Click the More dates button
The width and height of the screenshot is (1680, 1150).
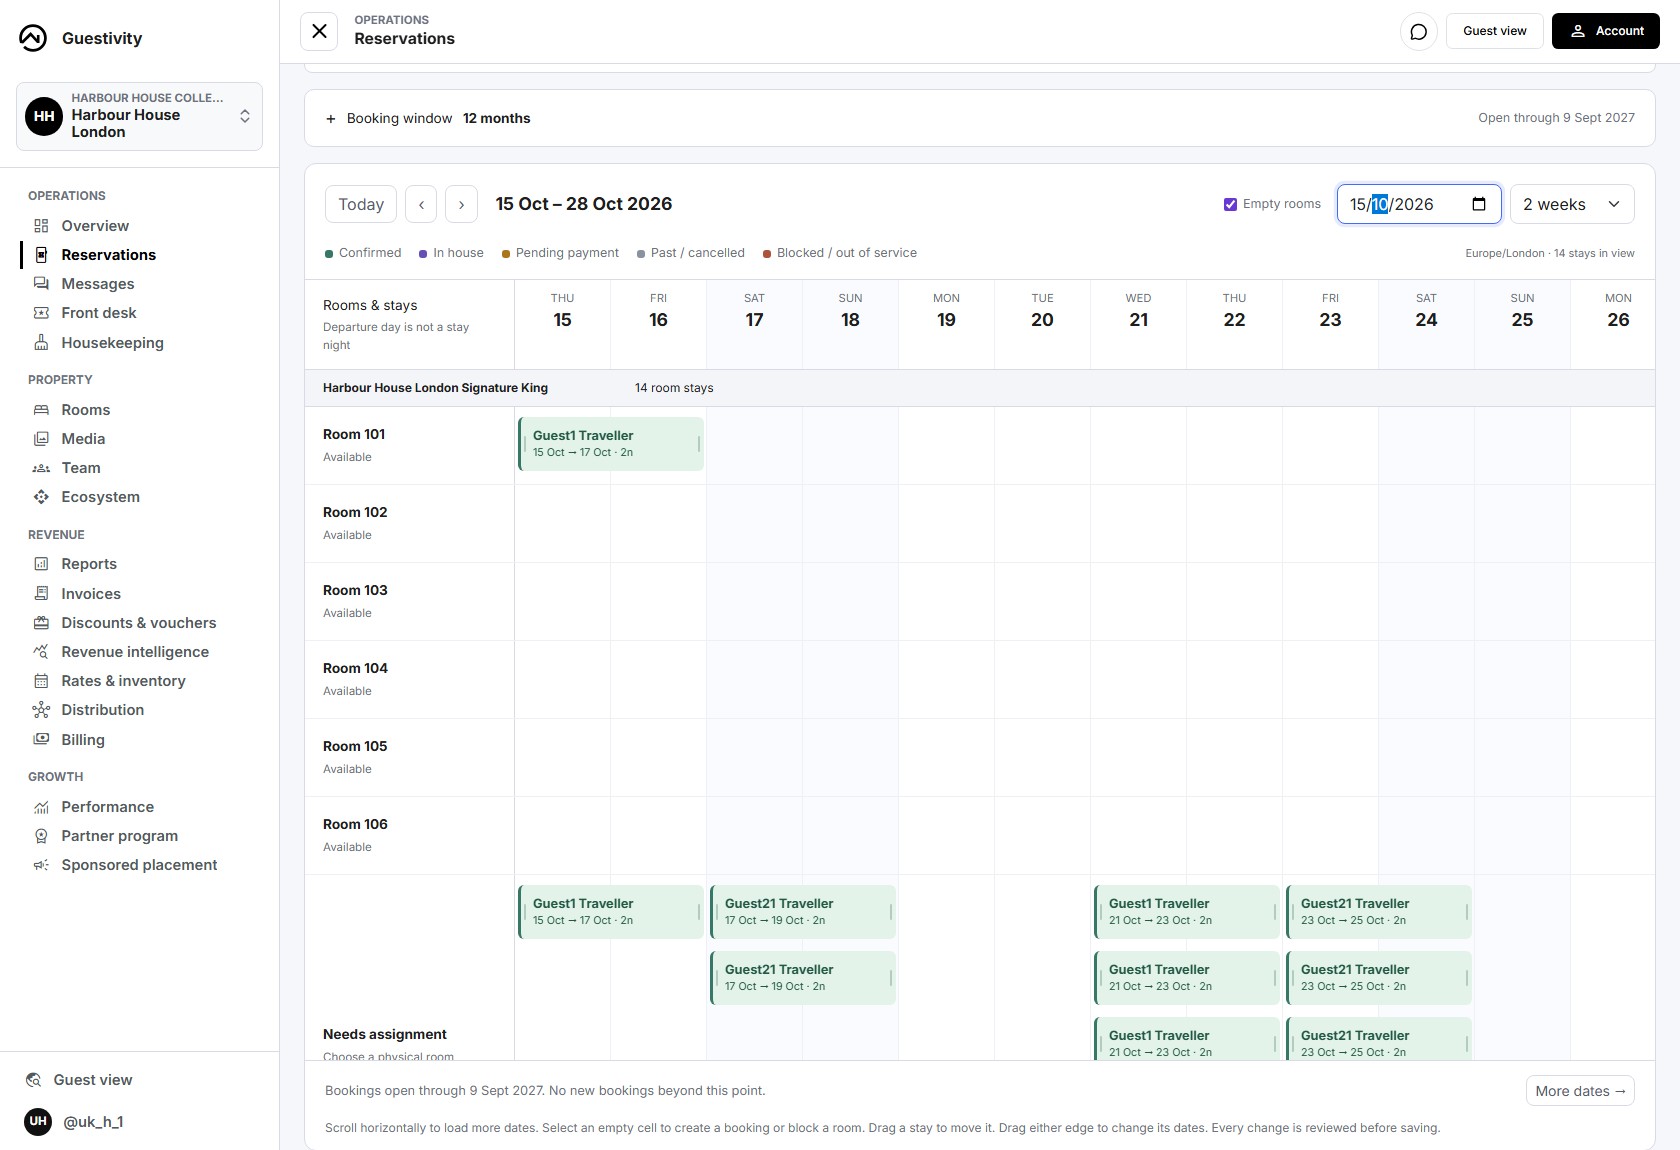pyautogui.click(x=1580, y=1091)
